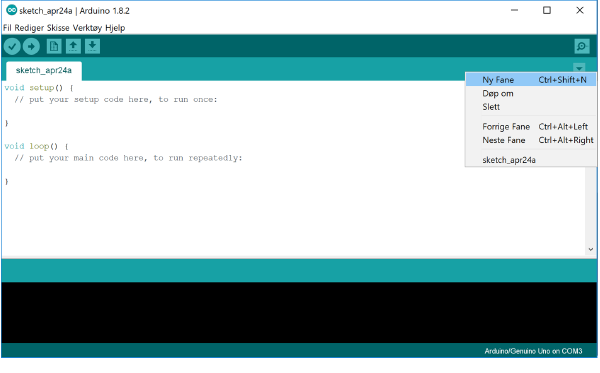Open the Fil menu
600x373 pixels.
(x=7, y=28)
